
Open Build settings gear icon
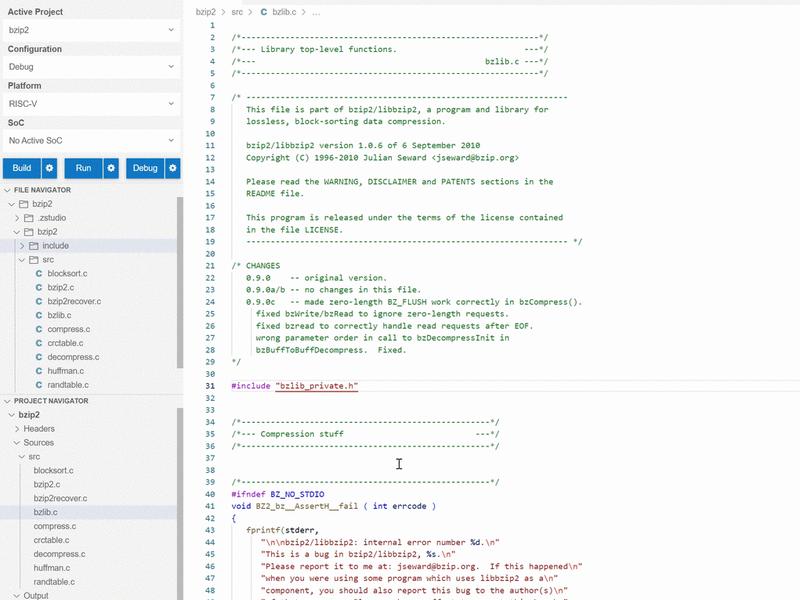pos(49,168)
